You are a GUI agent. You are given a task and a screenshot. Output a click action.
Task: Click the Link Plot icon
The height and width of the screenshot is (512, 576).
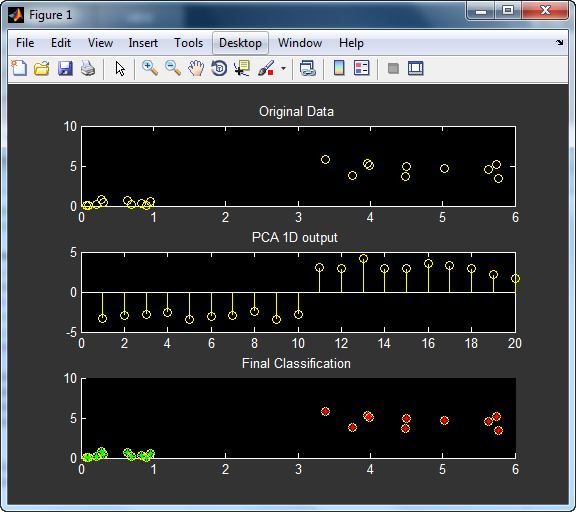click(x=308, y=68)
